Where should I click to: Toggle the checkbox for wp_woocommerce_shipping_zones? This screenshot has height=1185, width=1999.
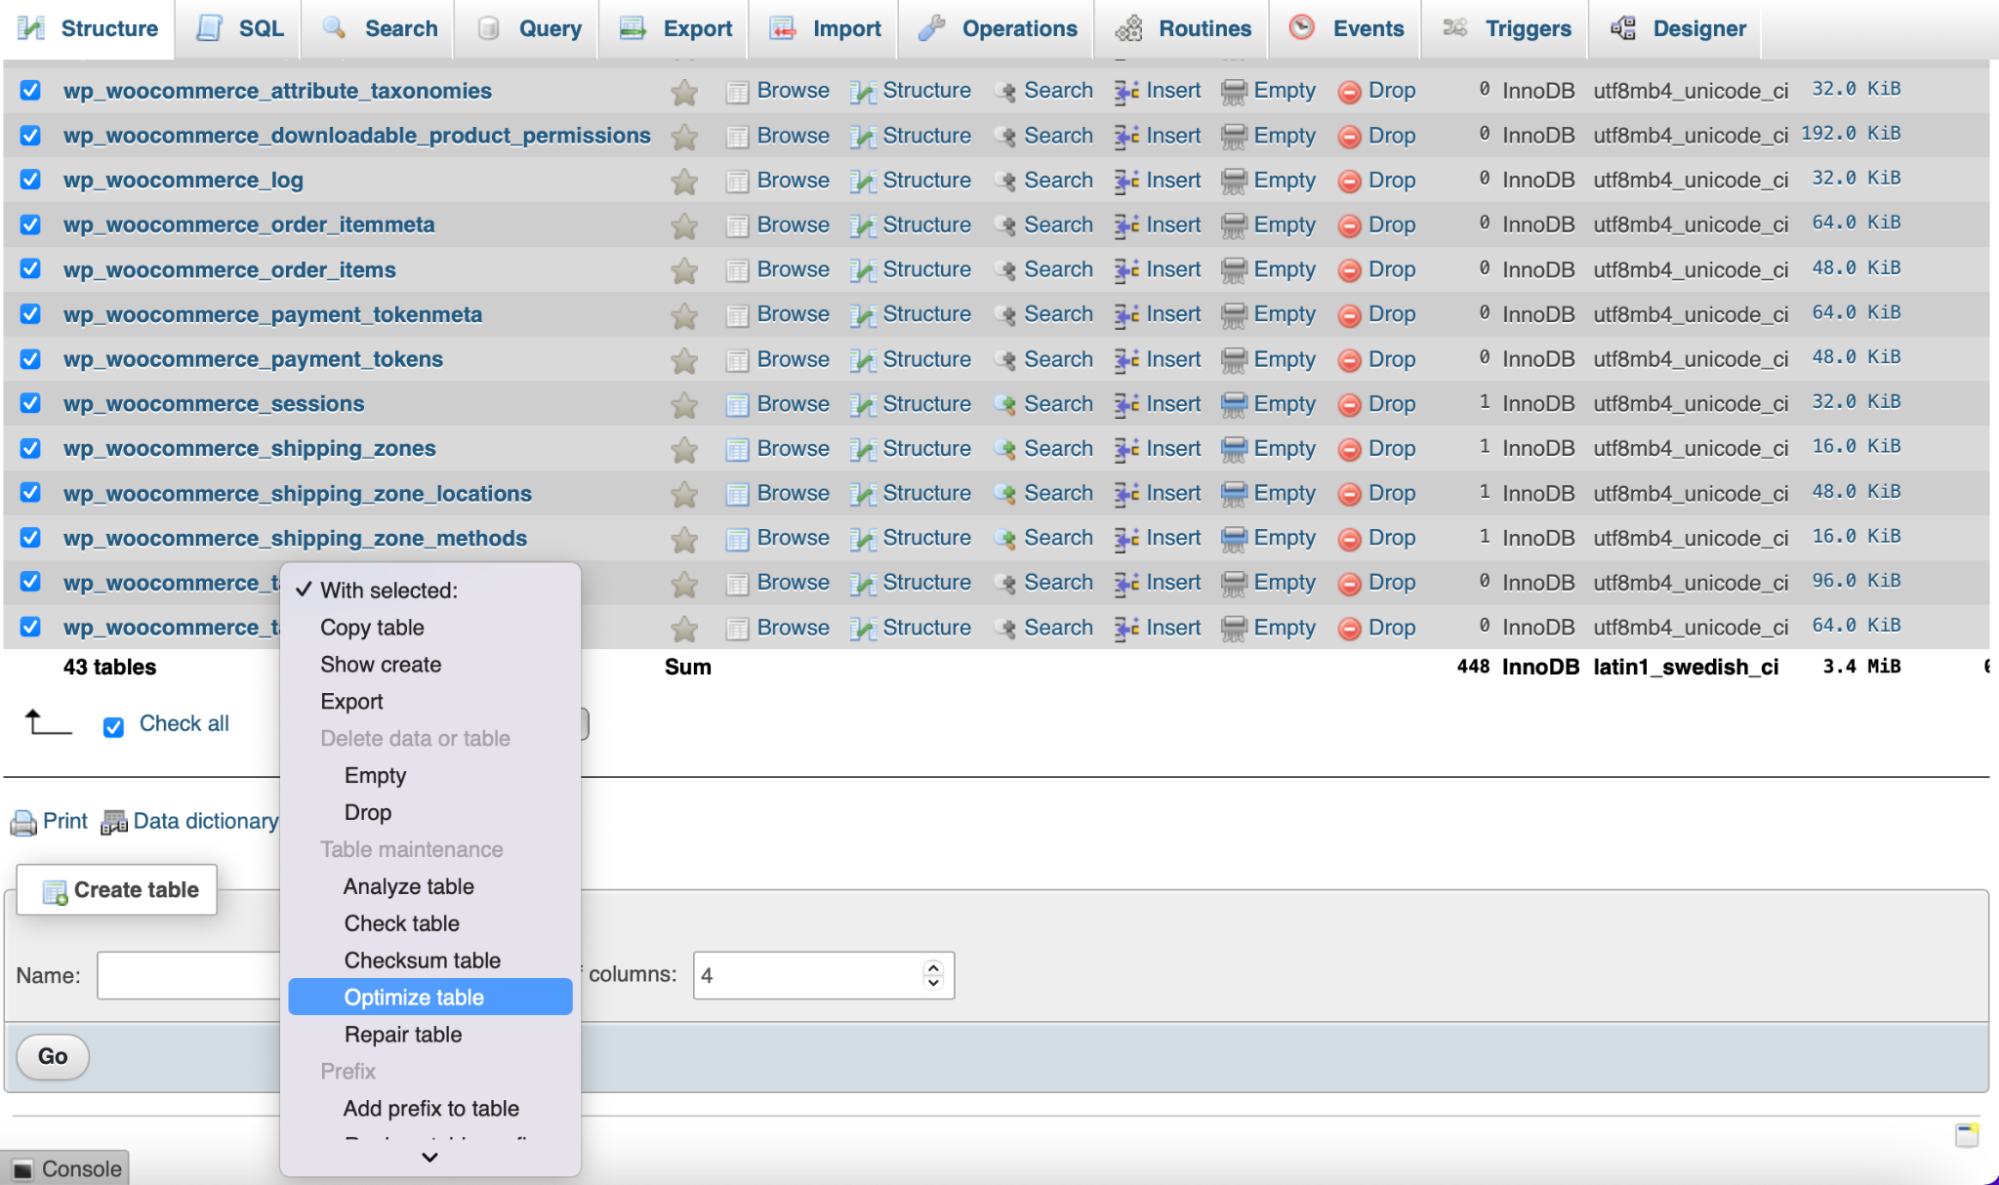[31, 449]
